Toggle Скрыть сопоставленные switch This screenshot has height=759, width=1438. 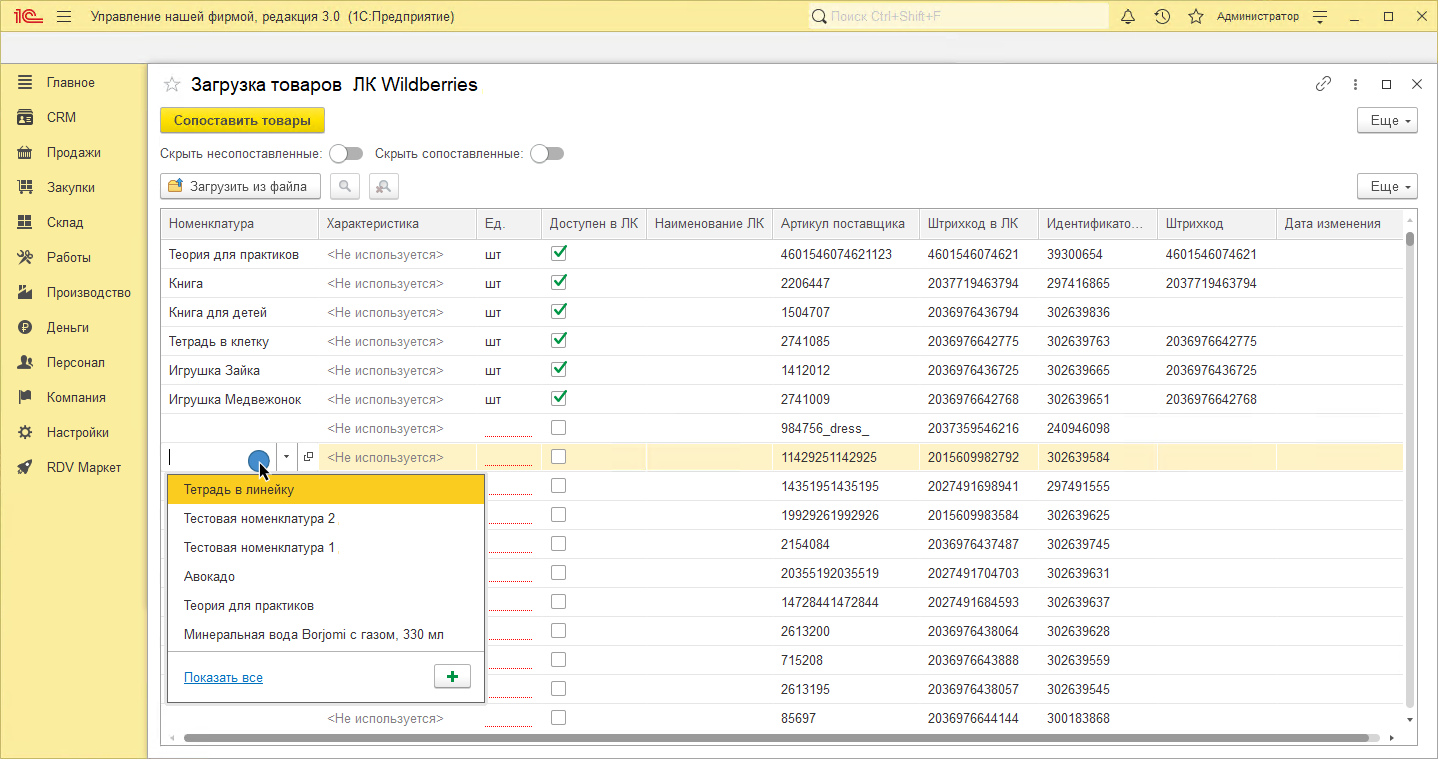[547, 154]
